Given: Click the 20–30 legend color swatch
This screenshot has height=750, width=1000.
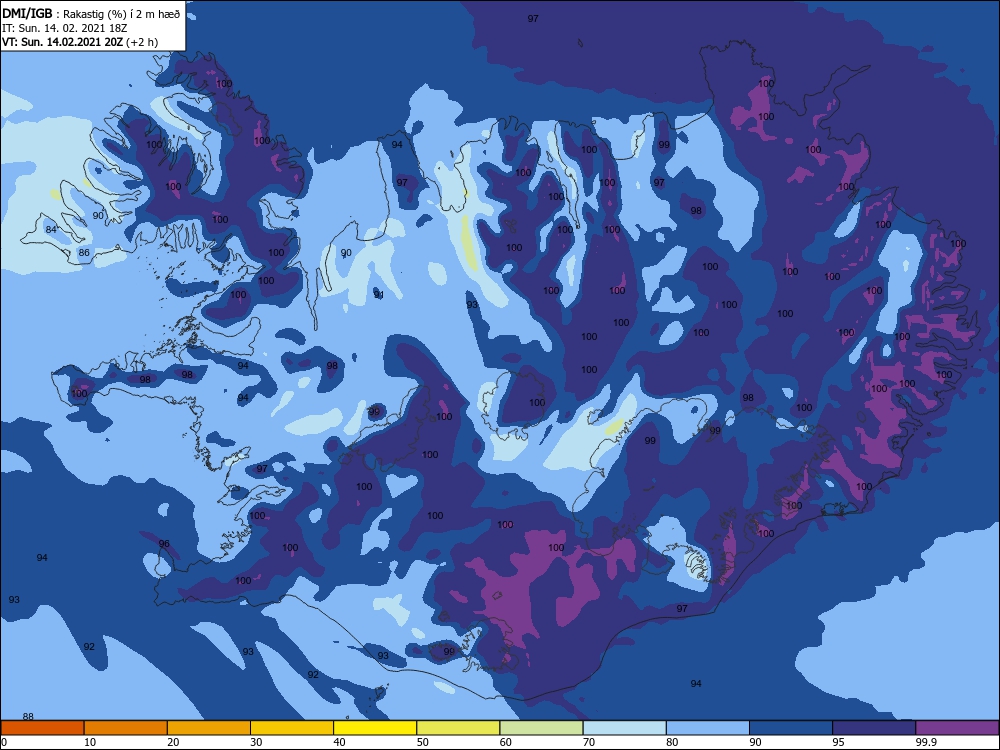Looking at the screenshot, I should pyautogui.click(x=209, y=728).
